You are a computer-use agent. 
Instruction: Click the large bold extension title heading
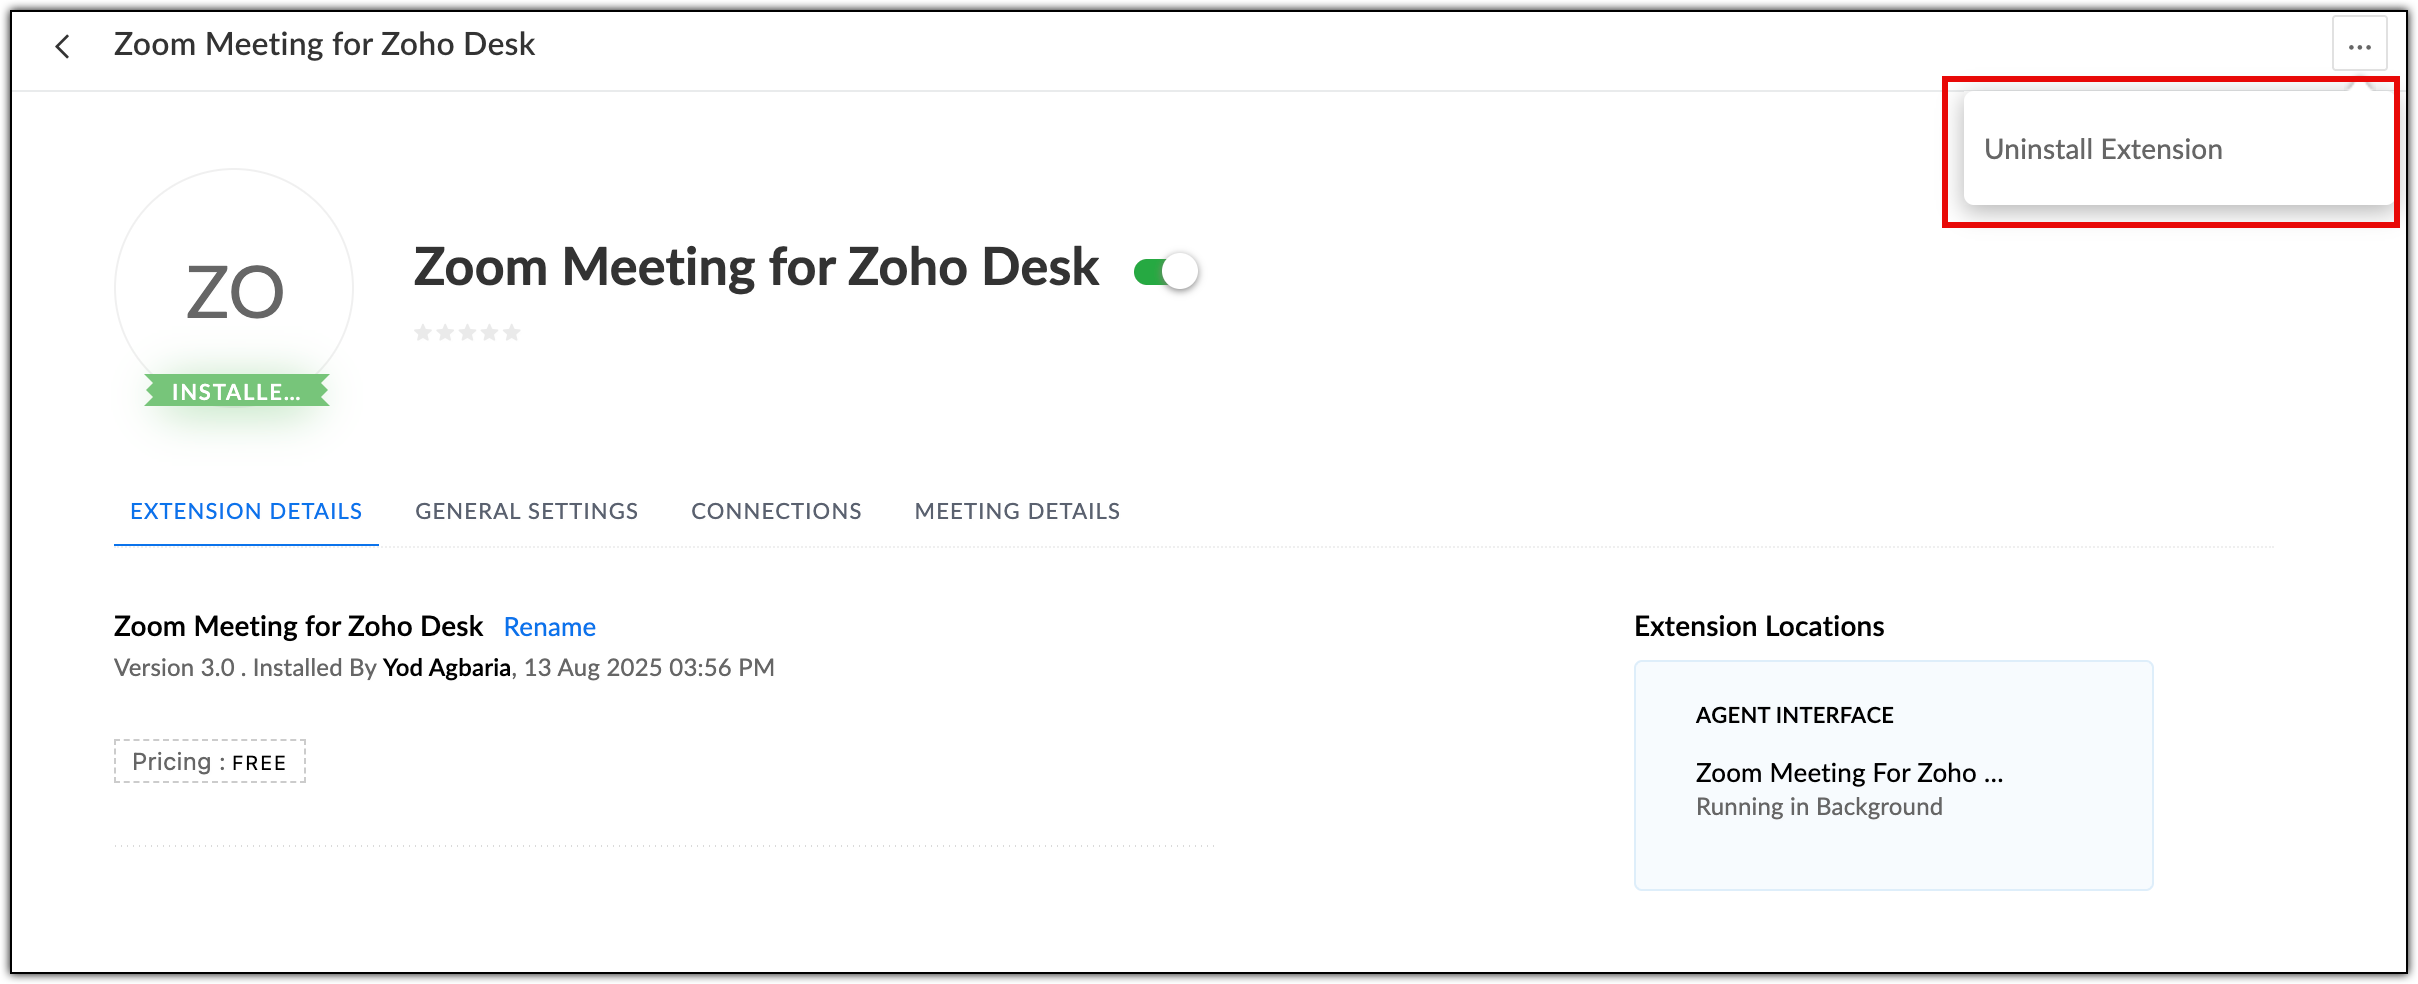click(x=756, y=268)
